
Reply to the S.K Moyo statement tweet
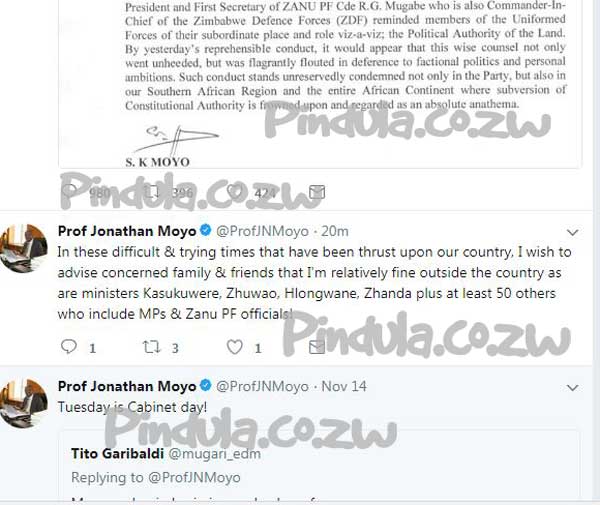[x=69, y=191]
